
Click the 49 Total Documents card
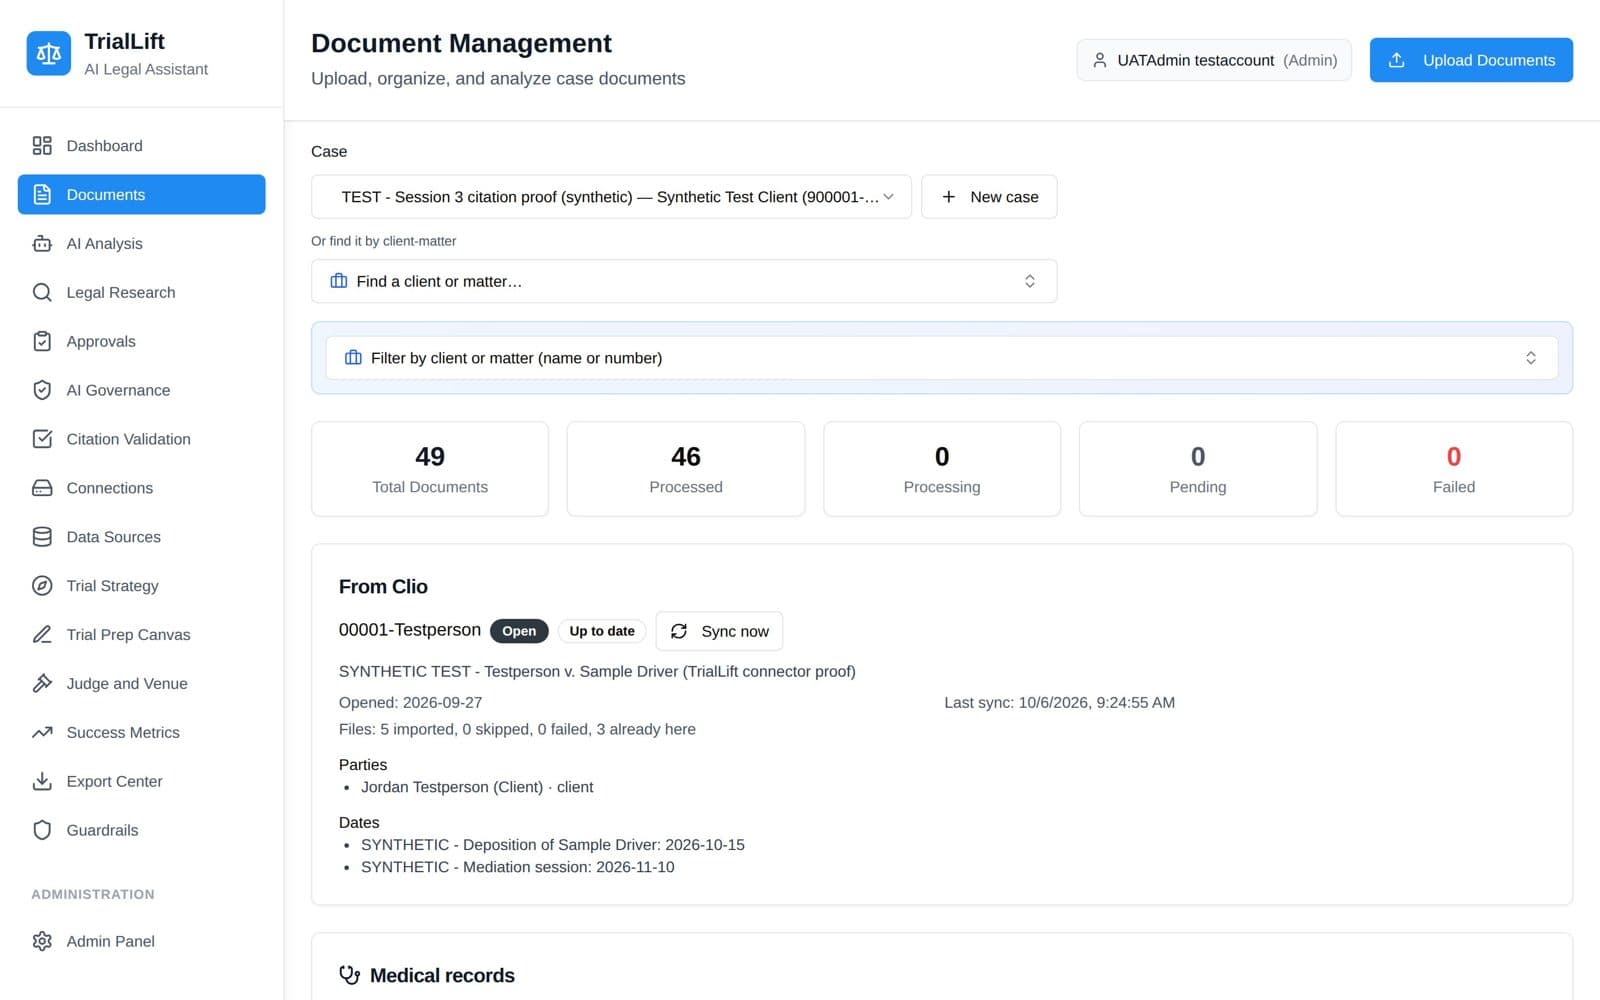430,469
